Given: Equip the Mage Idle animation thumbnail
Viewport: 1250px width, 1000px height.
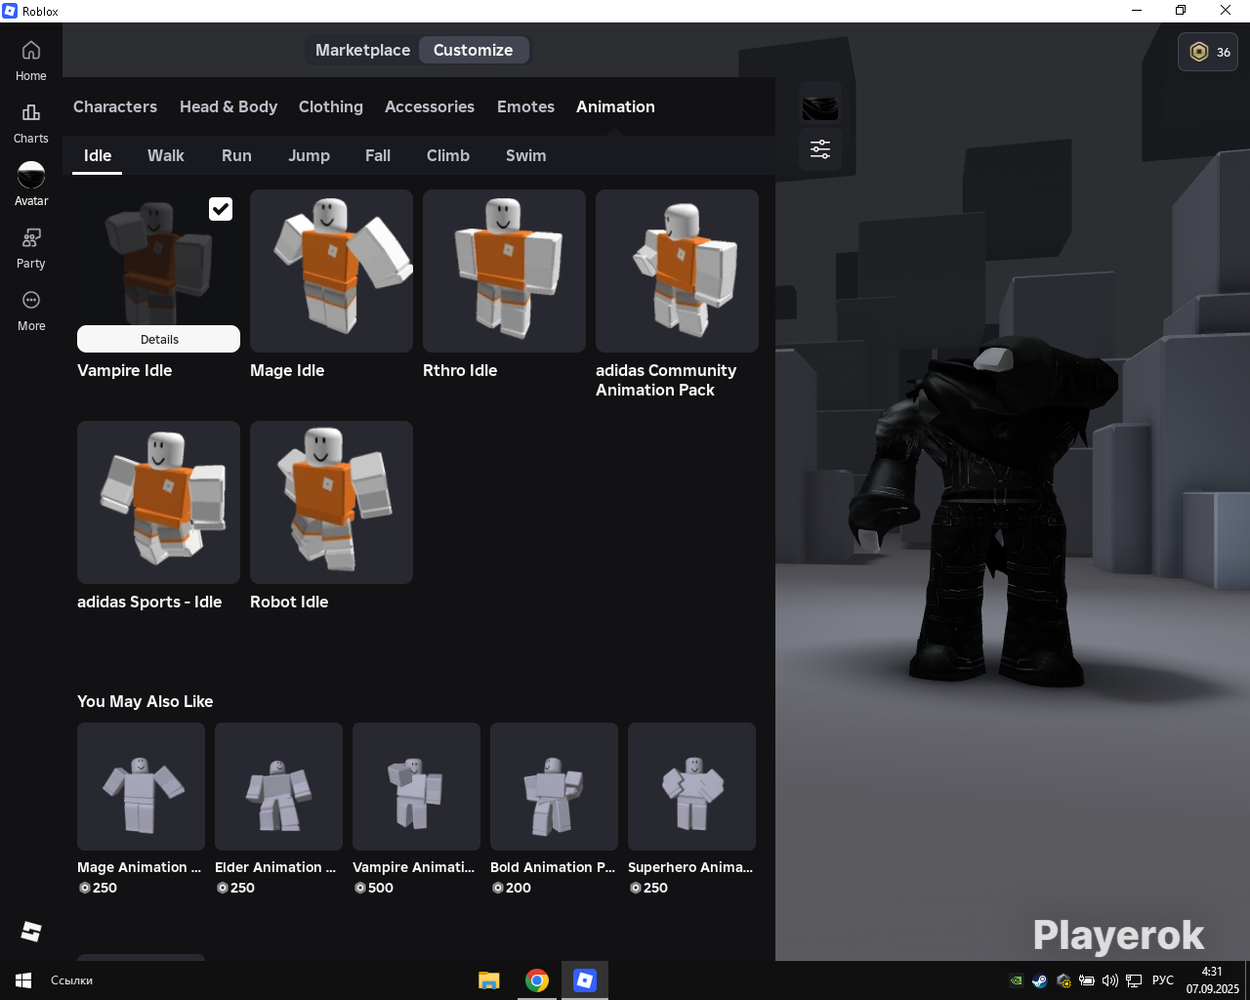Looking at the screenshot, I should coord(331,271).
